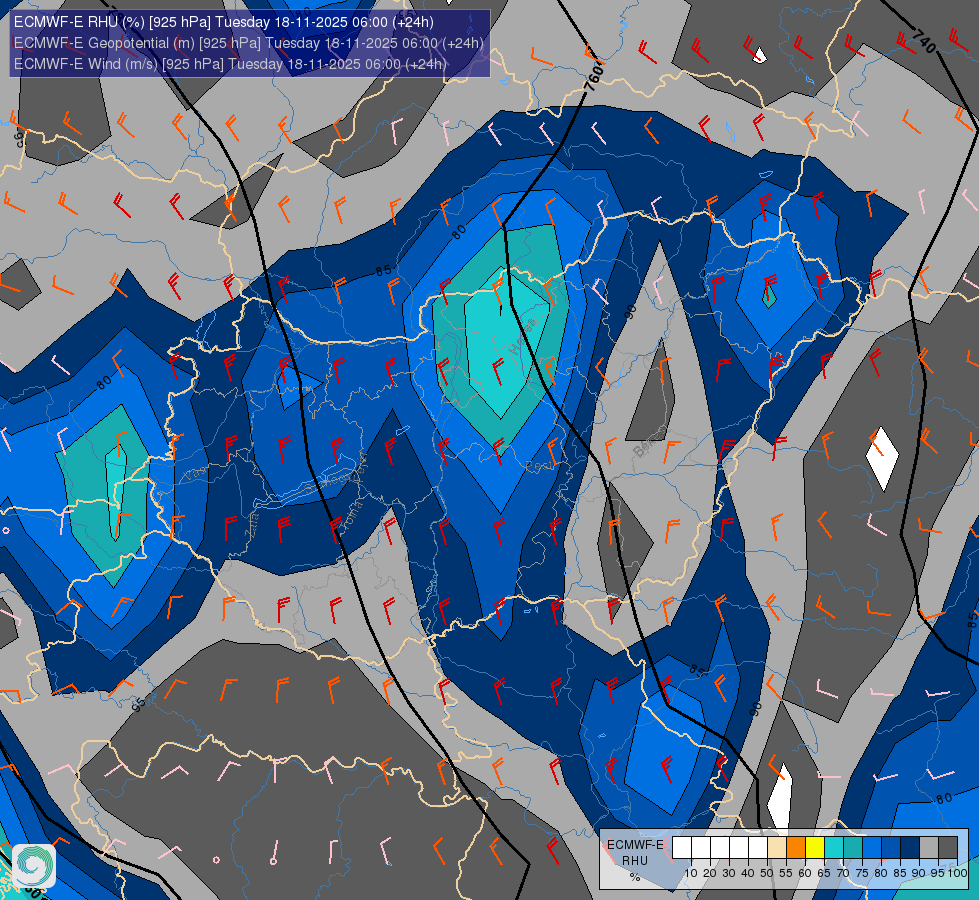This screenshot has height=900, width=979.
Task: Click the legend tick label 10
Action: 691,873
